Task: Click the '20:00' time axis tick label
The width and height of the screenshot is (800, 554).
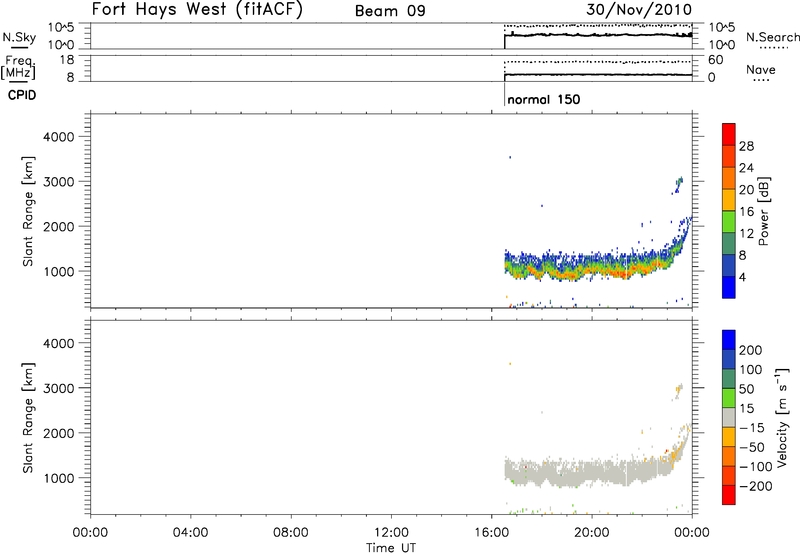Action: point(592,533)
